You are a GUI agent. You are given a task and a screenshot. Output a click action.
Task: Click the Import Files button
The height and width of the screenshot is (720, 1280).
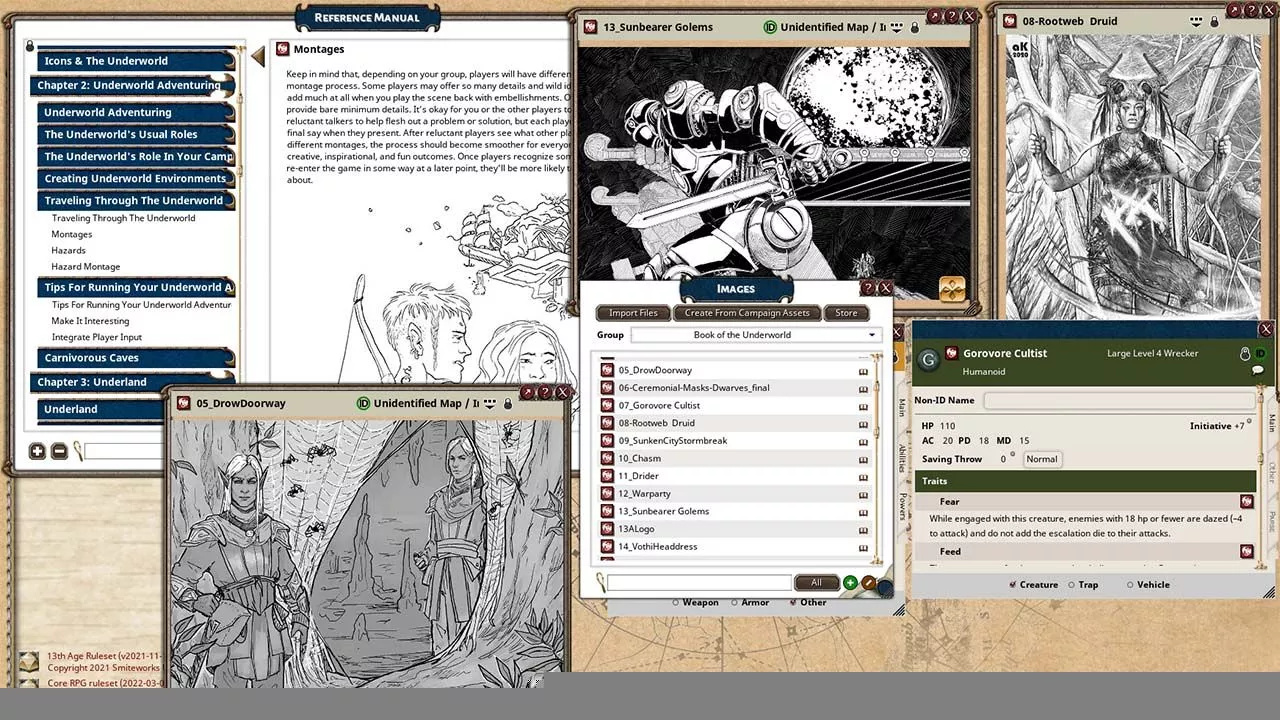(x=633, y=313)
